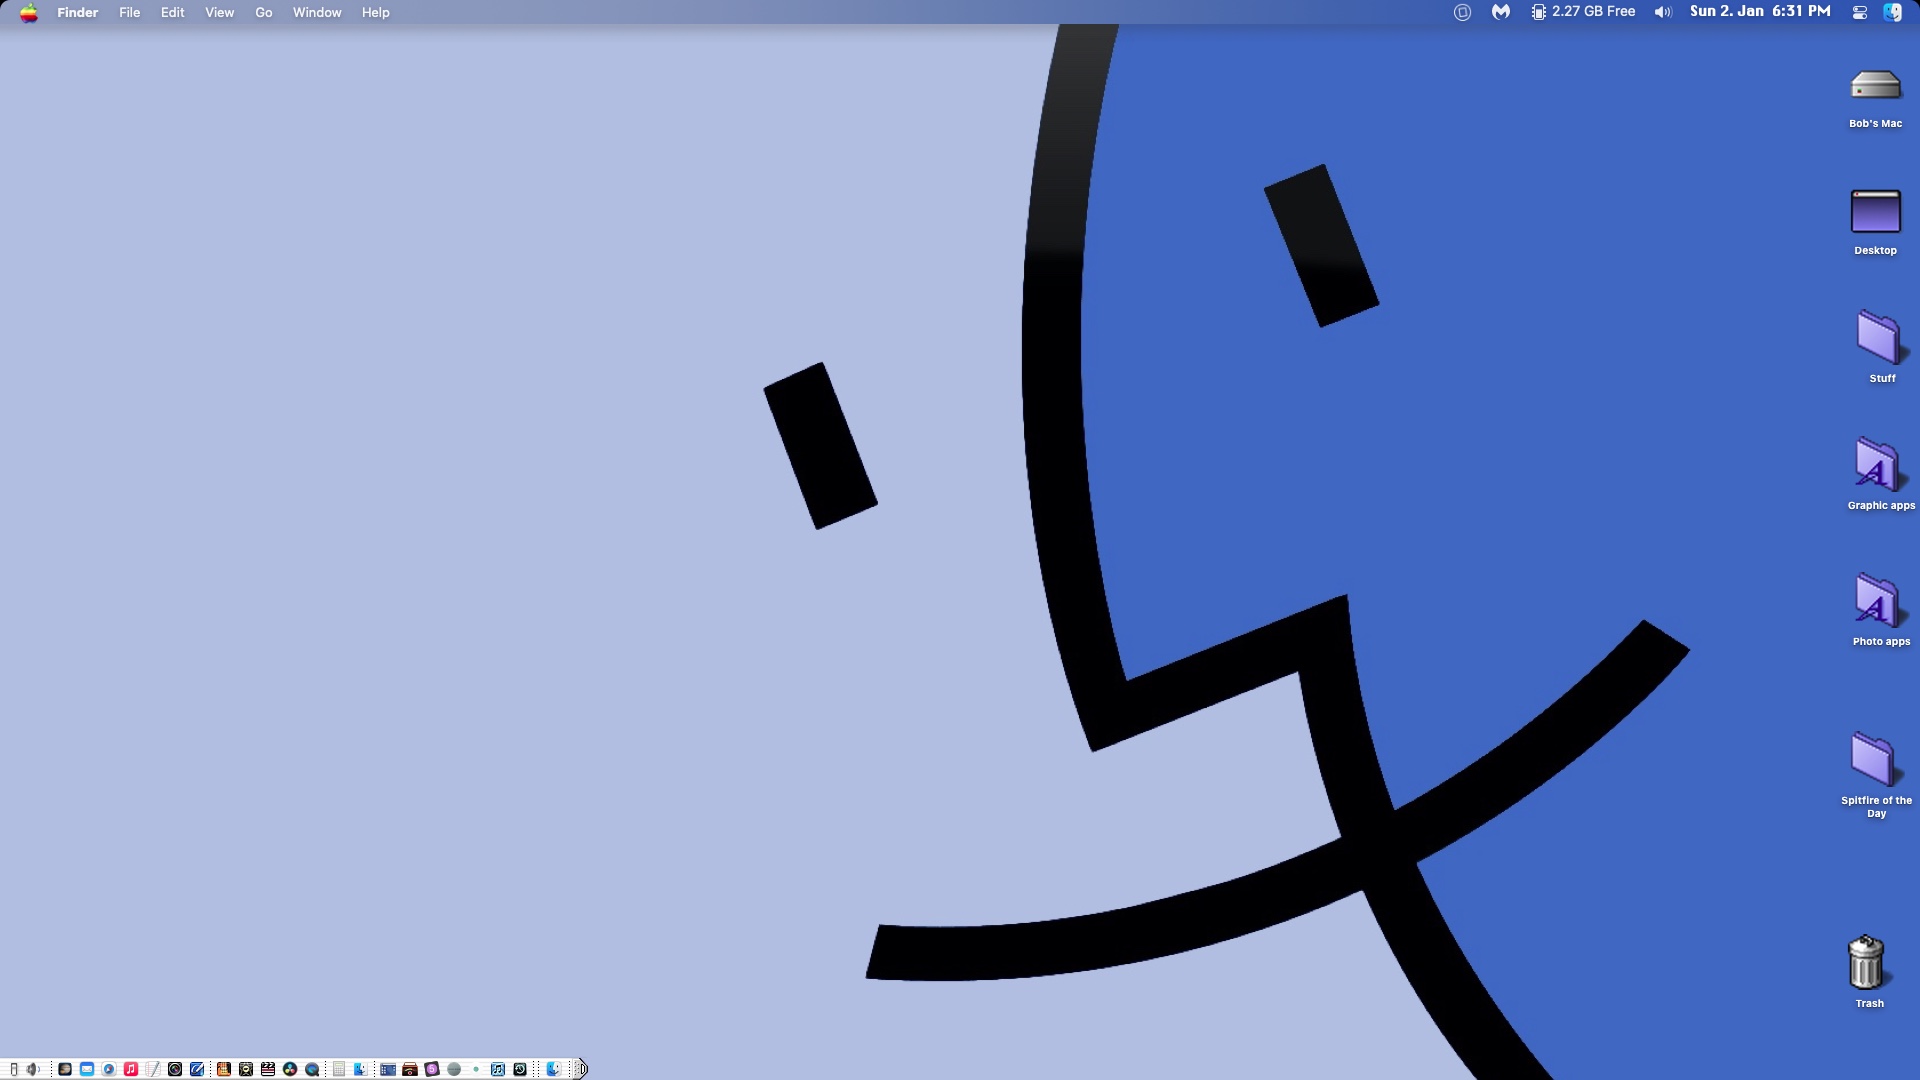This screenshot has height=1080, width=1920.
Task: Open the File menu
Action: 129,13
